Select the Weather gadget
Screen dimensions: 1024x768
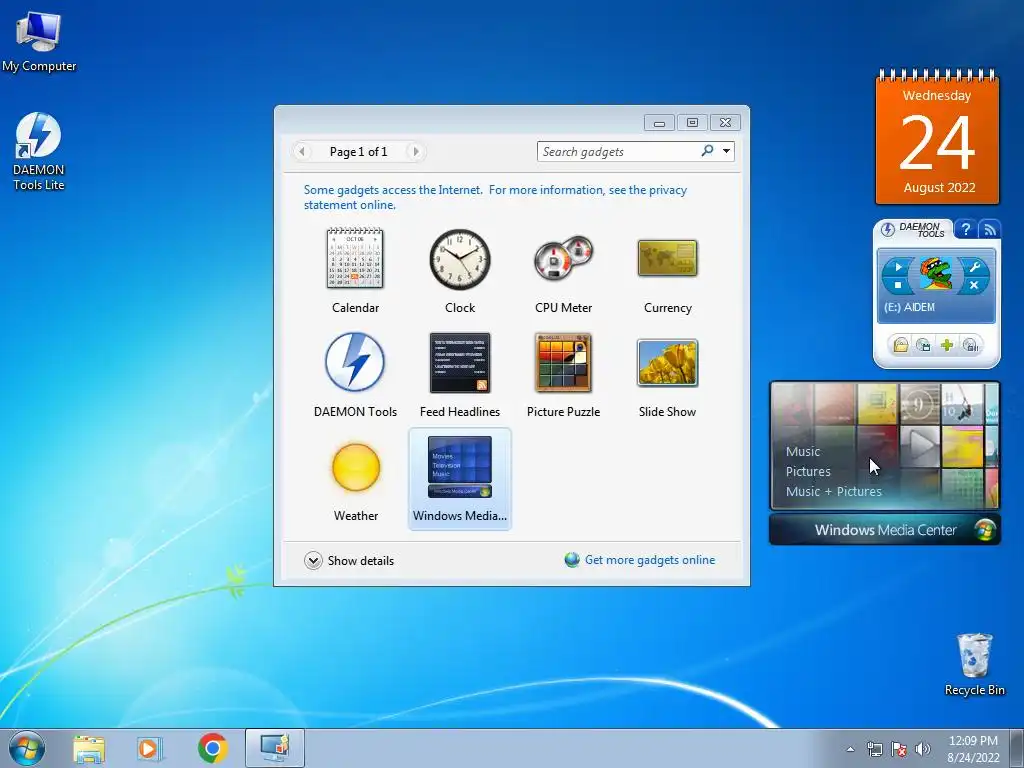click(355, 479)
